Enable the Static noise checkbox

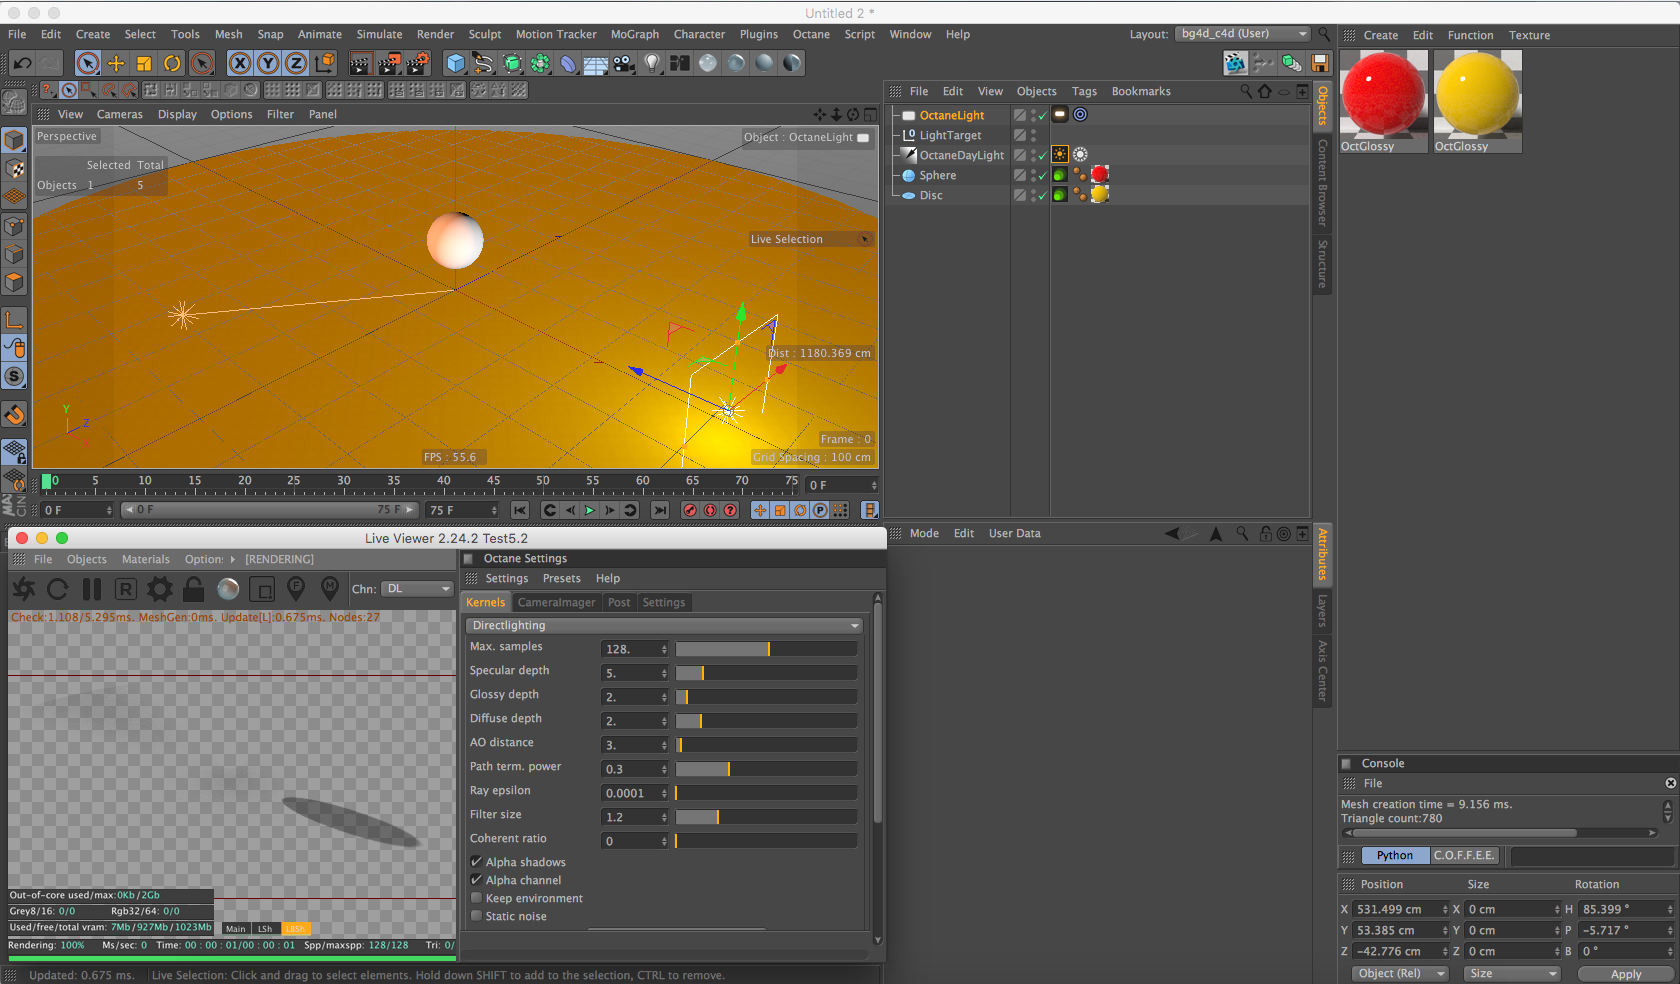[477, 916]
